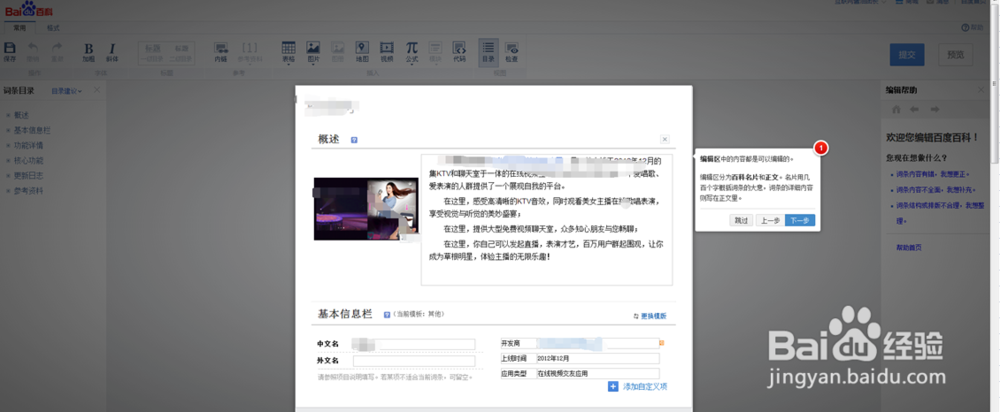Select 核心功能 in the contents list
The image size is (1000, 412).
29,161
